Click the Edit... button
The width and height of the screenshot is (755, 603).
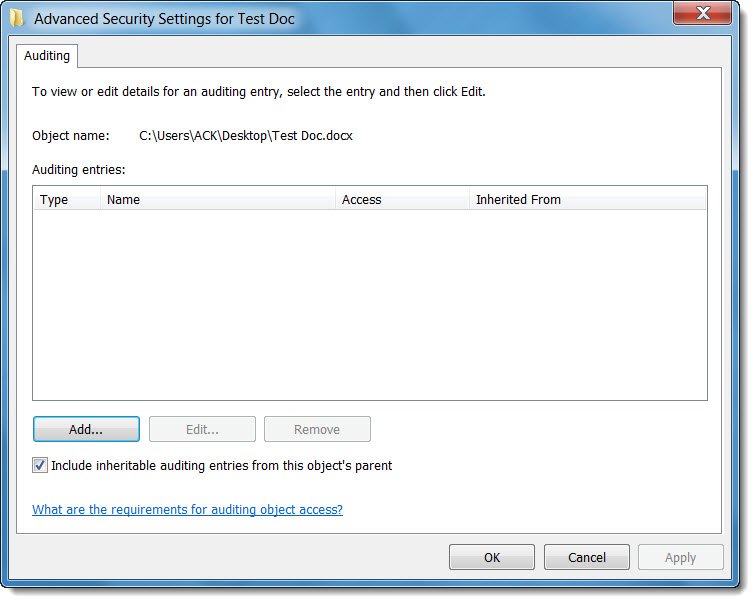pos(202,429)
